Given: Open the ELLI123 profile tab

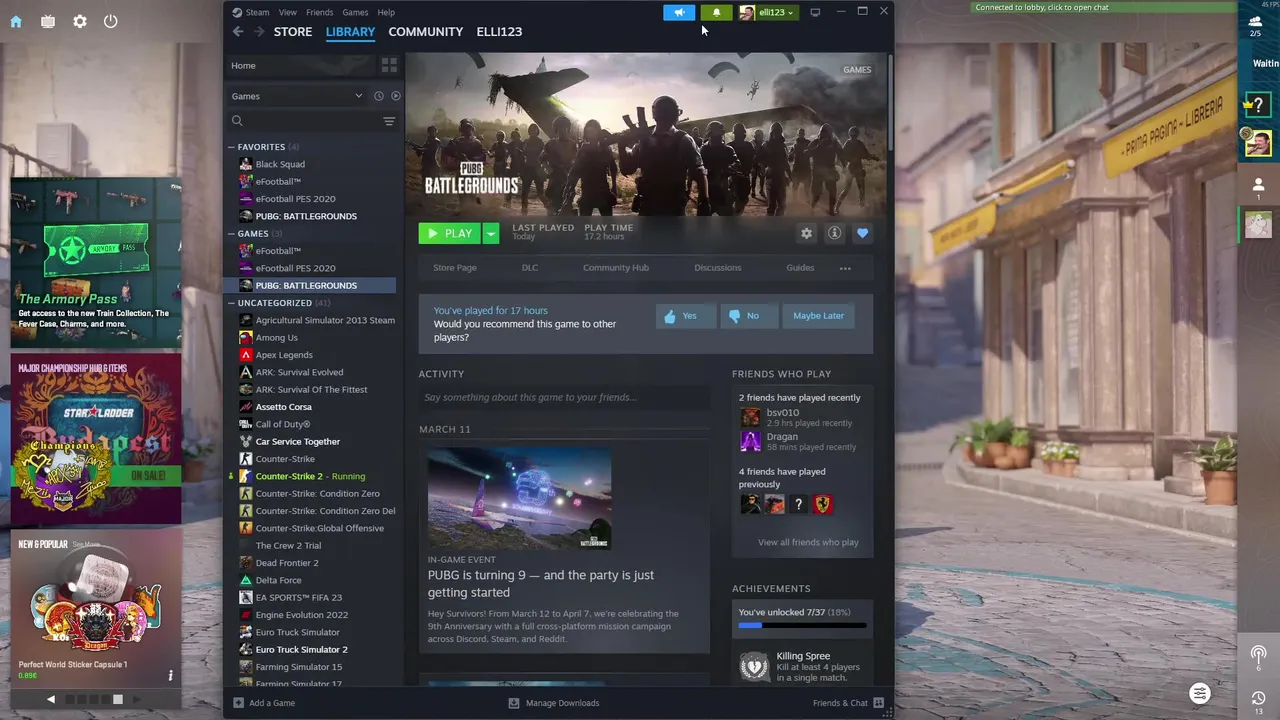Looking at the screenshot, I should pos(499,32).
